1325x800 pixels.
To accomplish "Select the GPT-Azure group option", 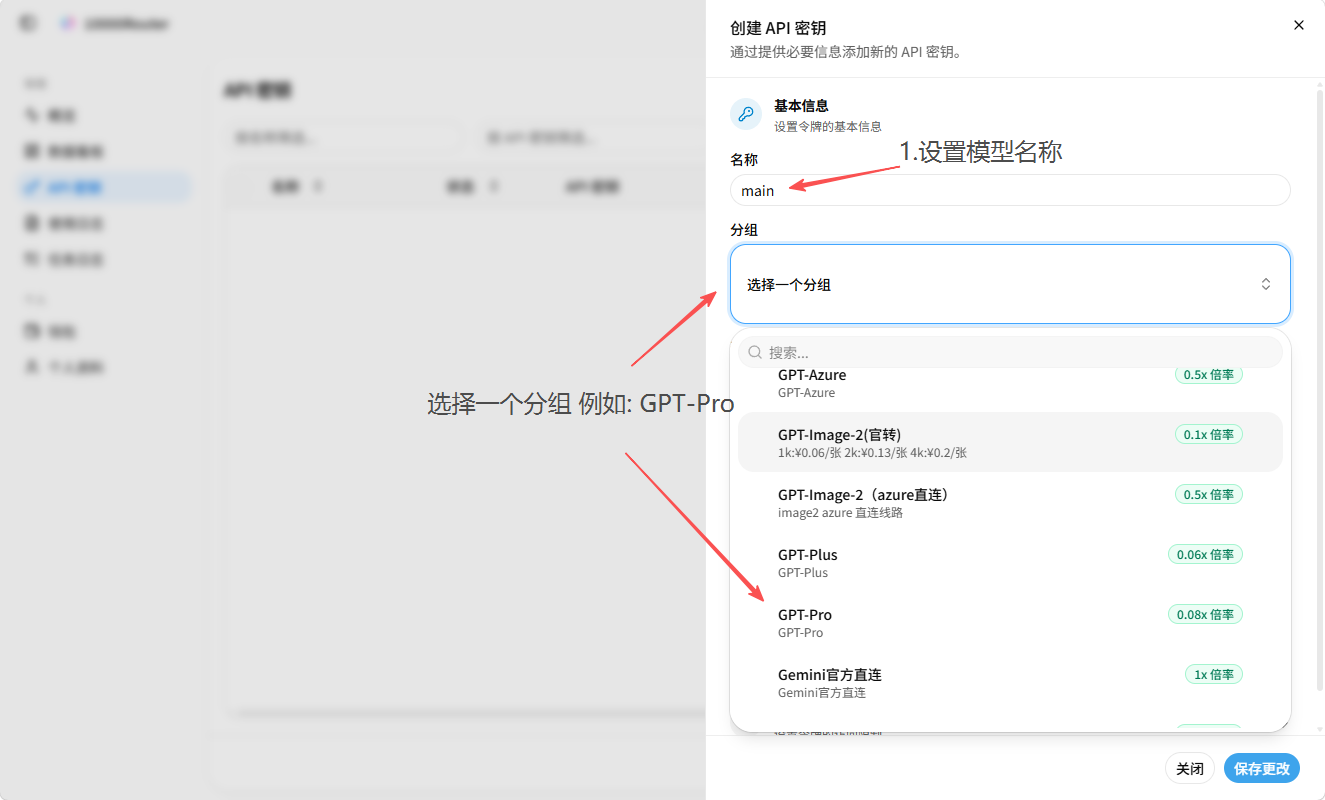I will point(1010,383).
